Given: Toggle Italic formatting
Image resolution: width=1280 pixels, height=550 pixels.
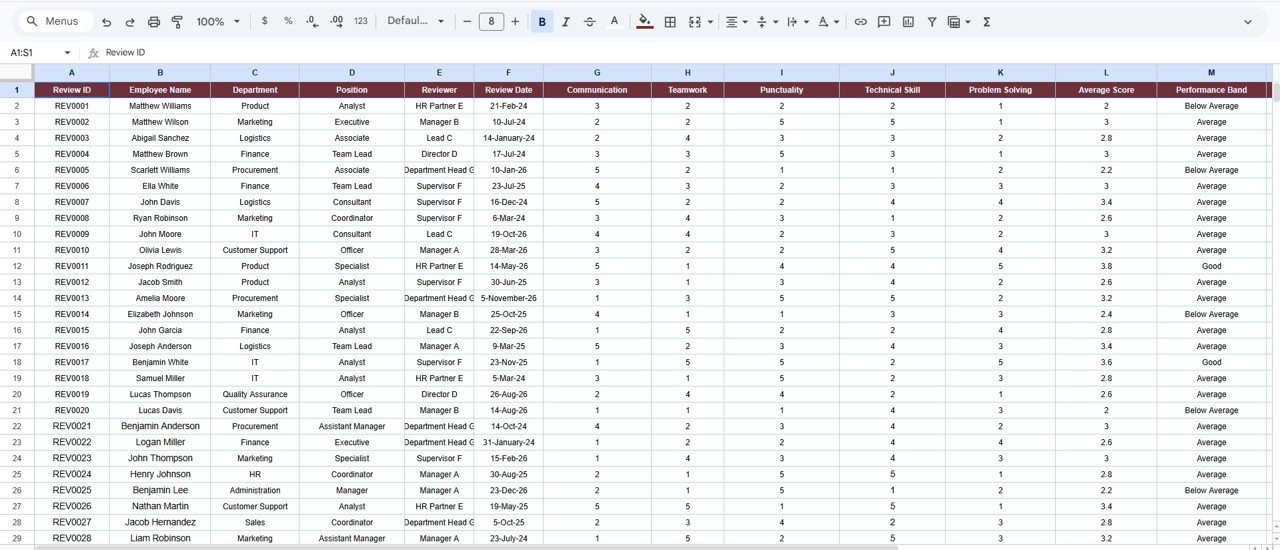Looking at the screenshot, I should click(566, 21).
